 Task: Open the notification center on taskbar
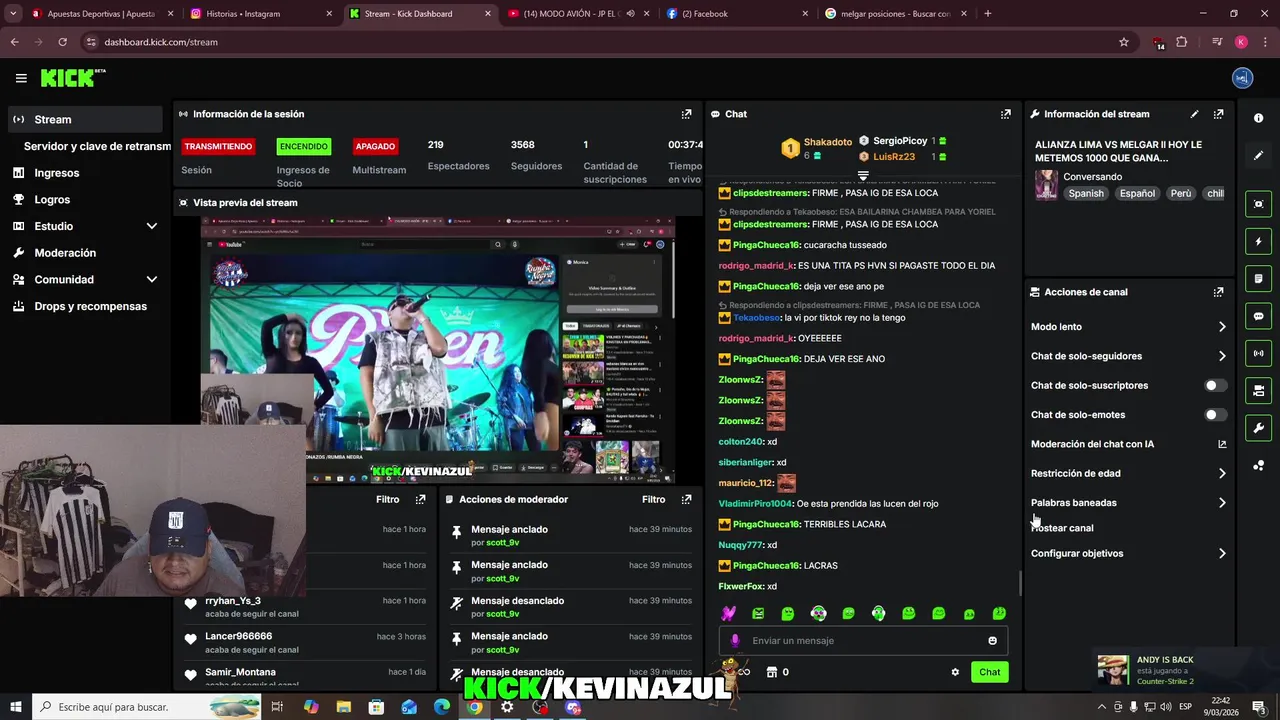[1259, 707]
